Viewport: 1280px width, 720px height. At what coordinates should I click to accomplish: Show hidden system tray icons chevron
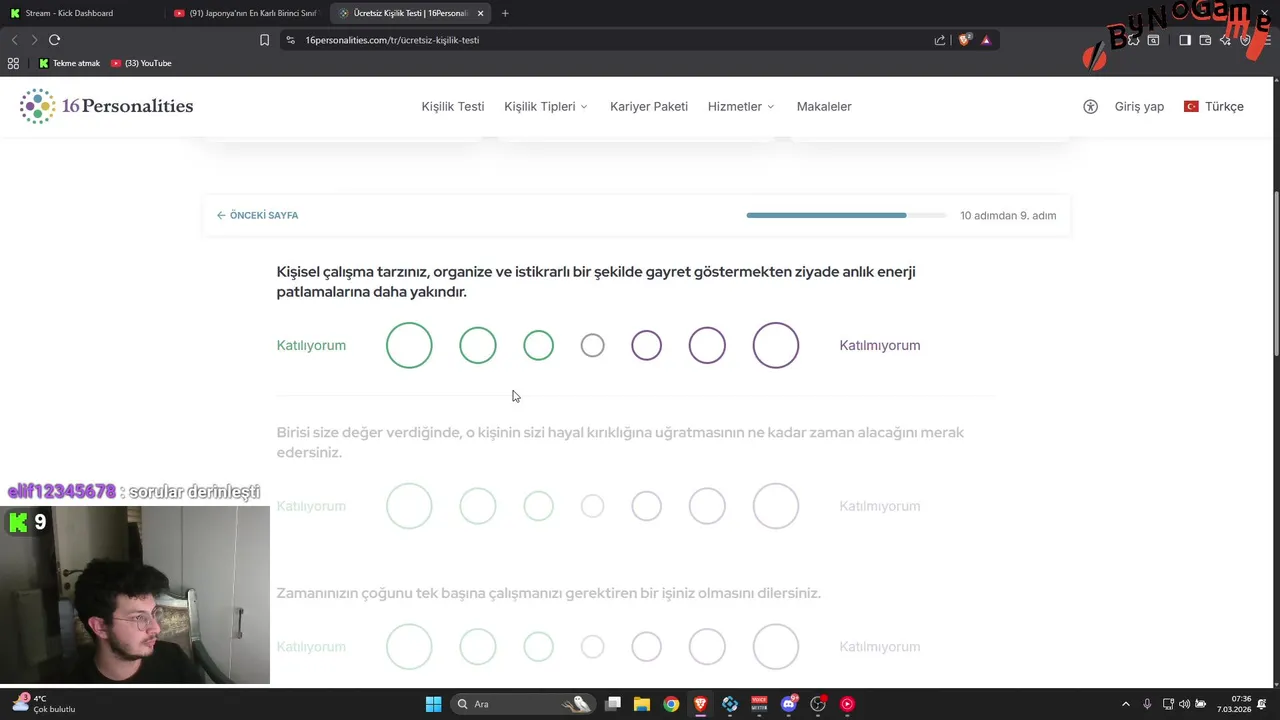(x=1126, y=704)
